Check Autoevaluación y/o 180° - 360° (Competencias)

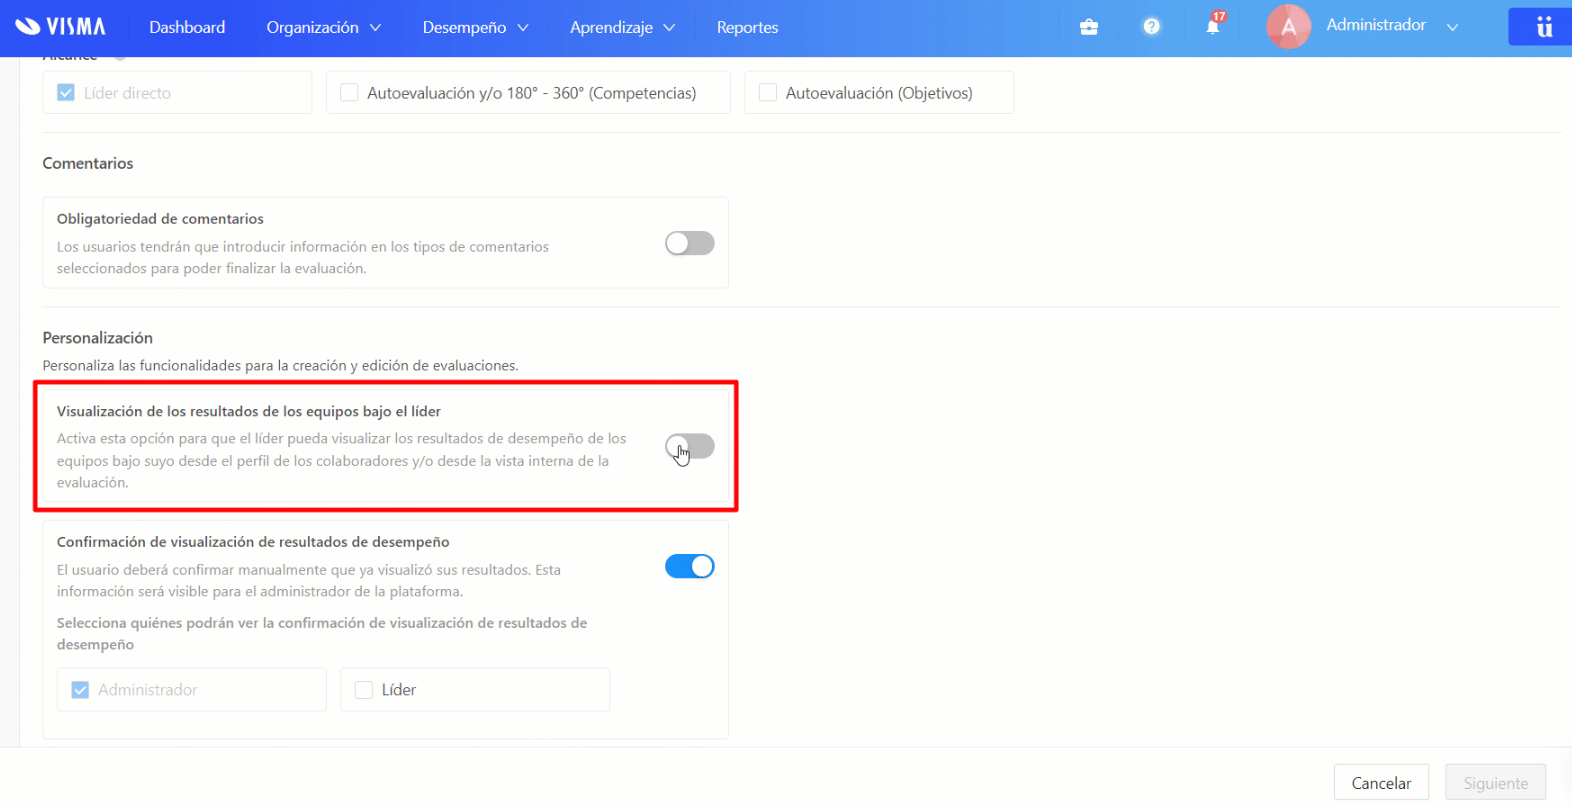pyautogui.click(x=349, y=93)
